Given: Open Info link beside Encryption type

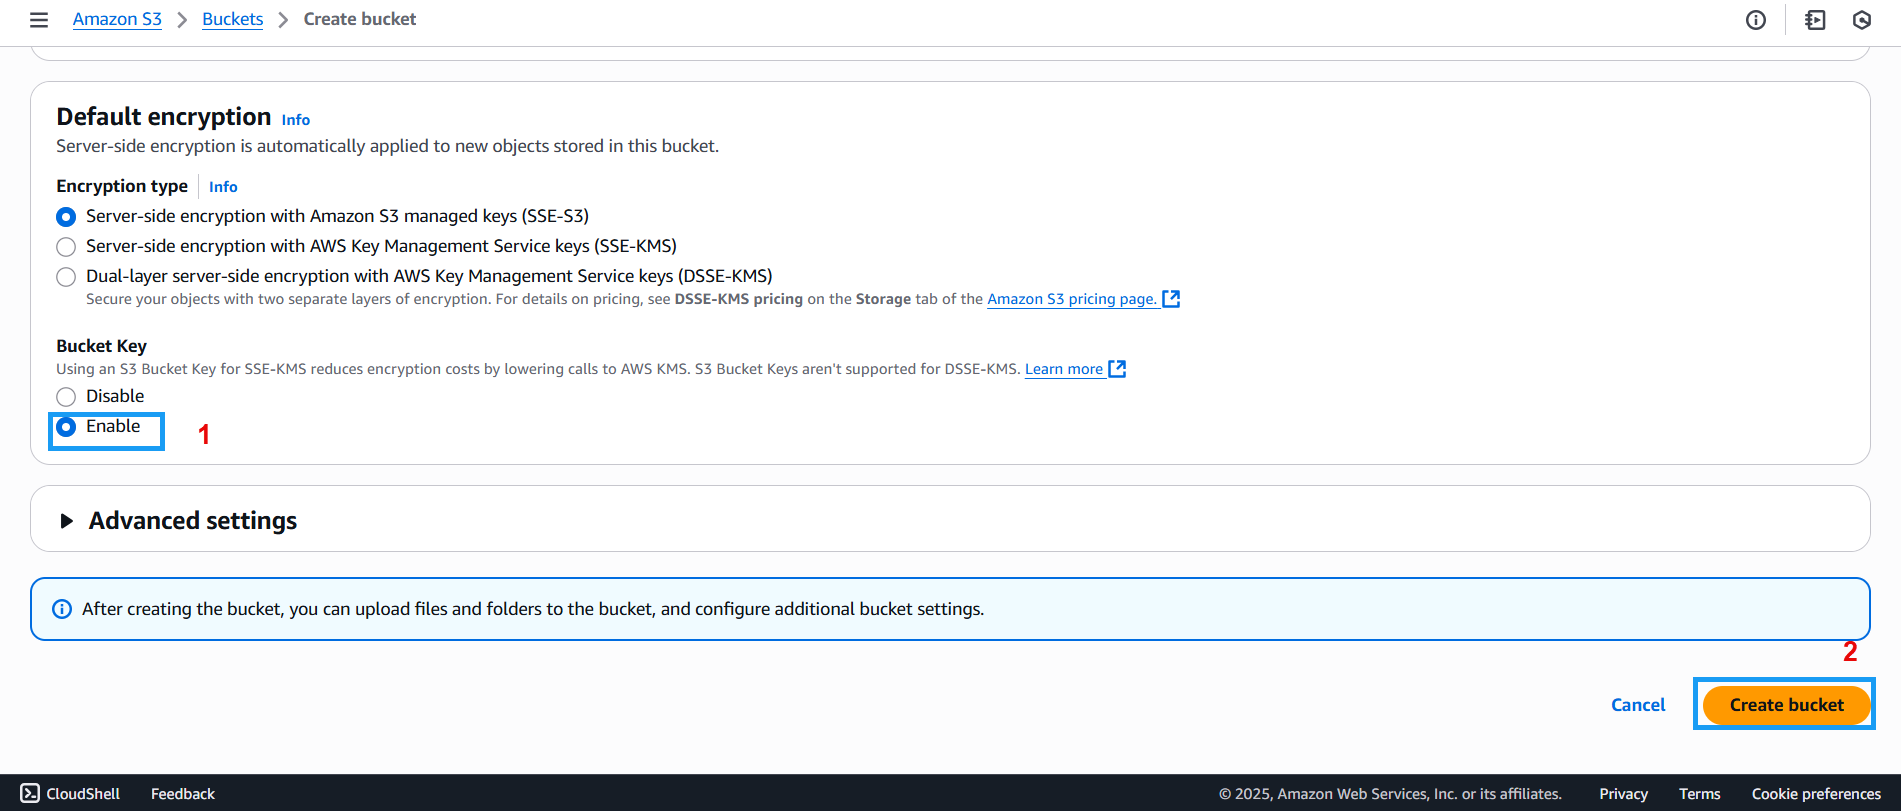Looking at the screenshot, I should click(x=223, y=187).
